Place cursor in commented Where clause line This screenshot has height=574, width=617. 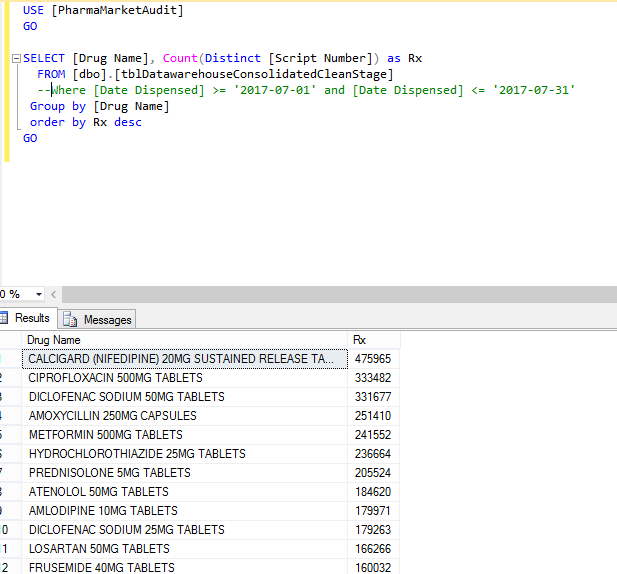coord(300,90)
